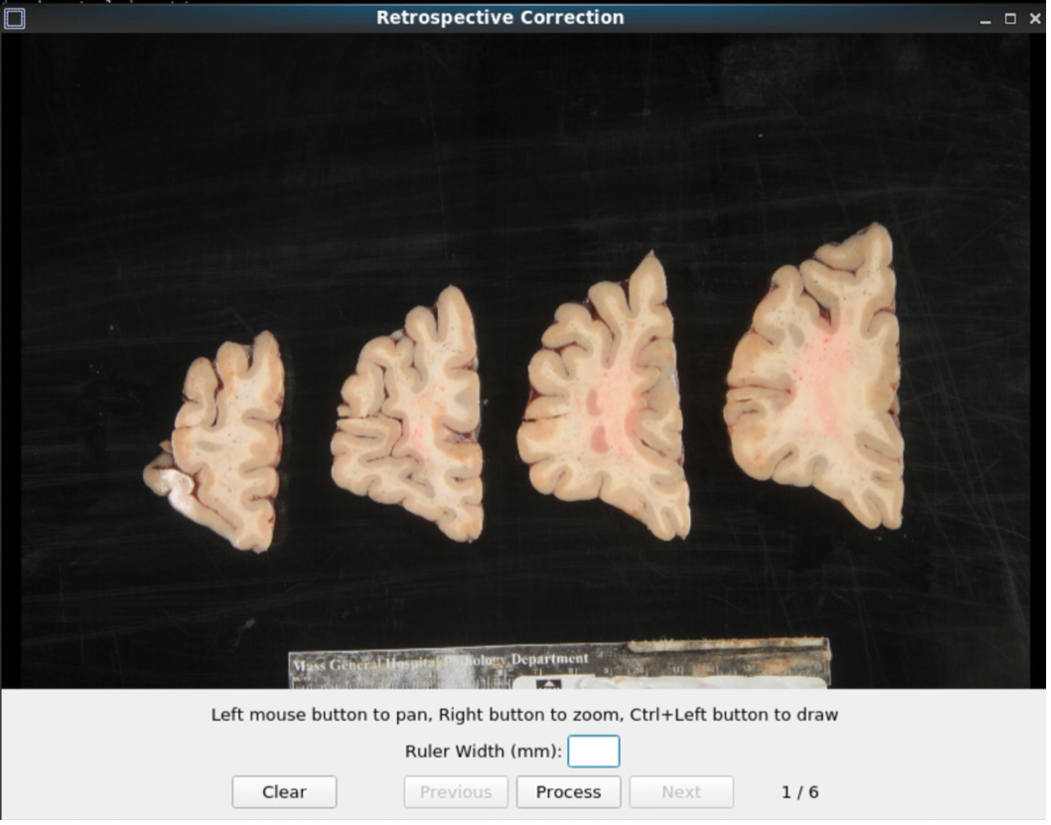Click the 'Retrospective Correction' title bar text
The width and height of the screenshot is (1051, 825).
500,18
